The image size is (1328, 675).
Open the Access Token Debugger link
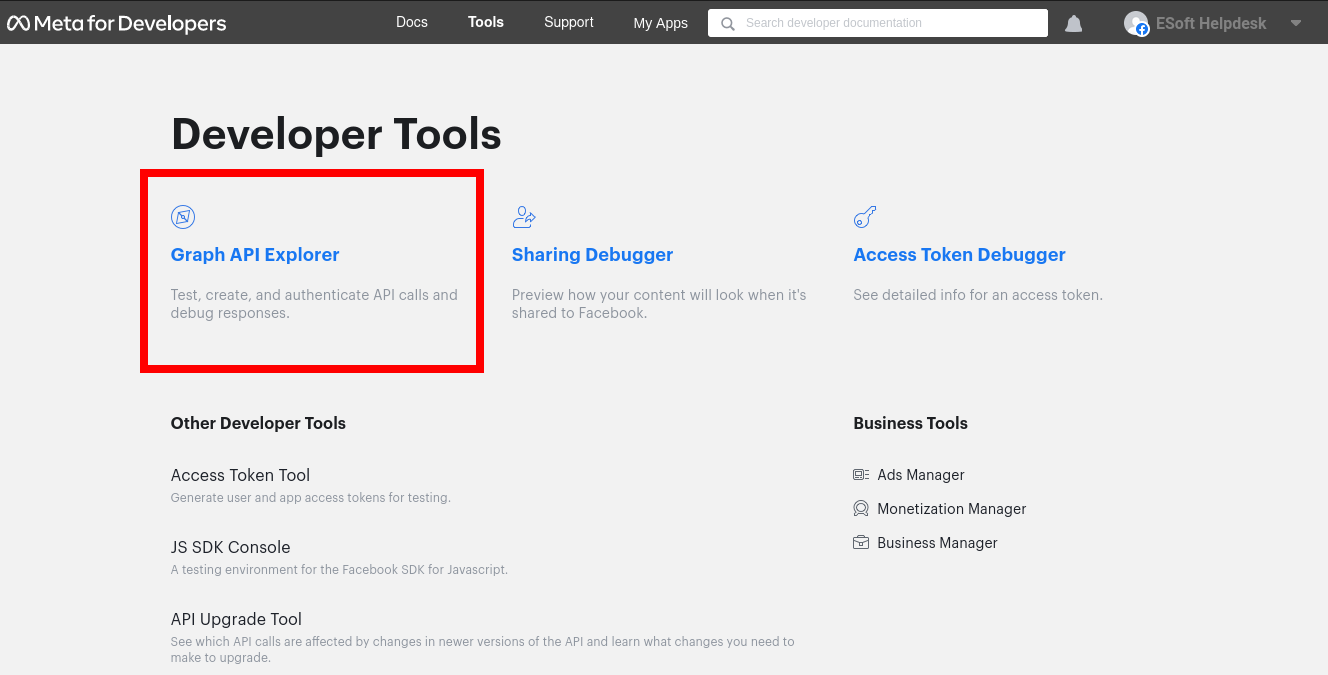pos(959,255)
